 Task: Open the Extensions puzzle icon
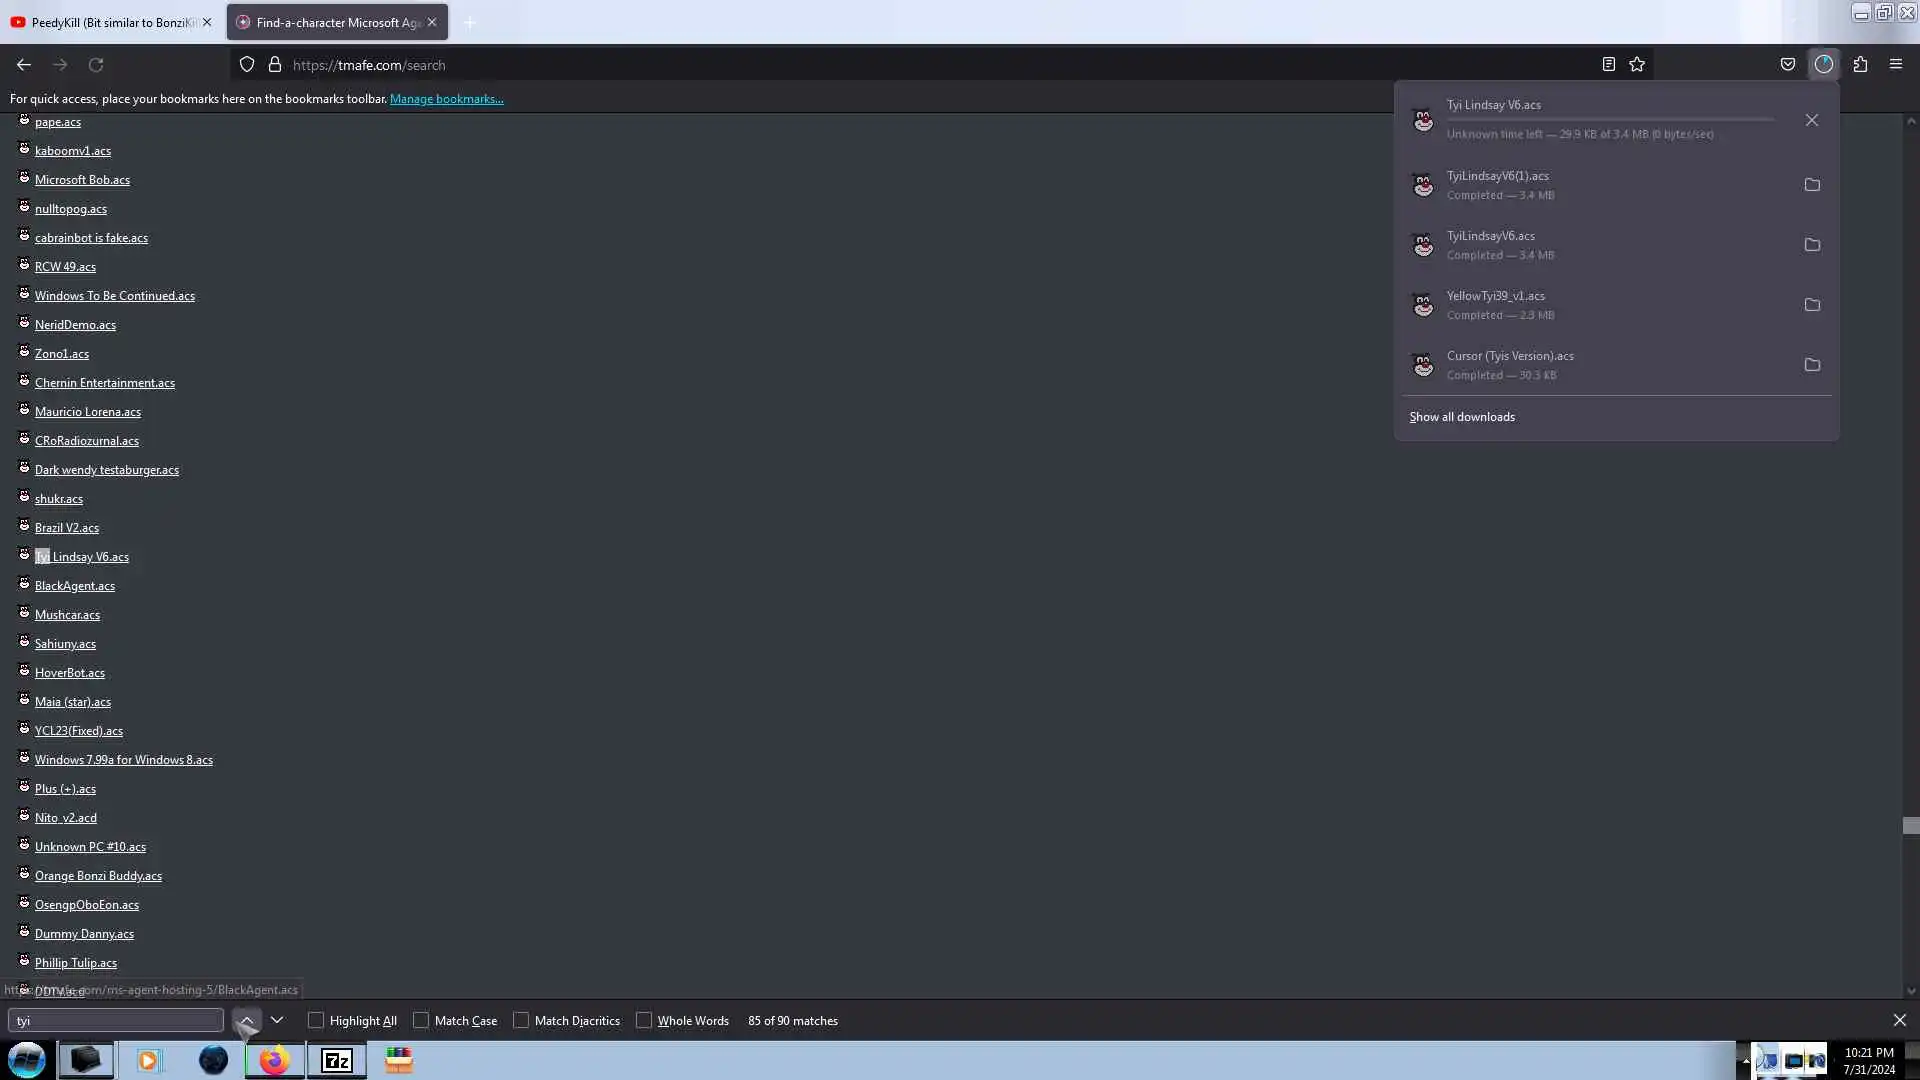coord(1860,64)
